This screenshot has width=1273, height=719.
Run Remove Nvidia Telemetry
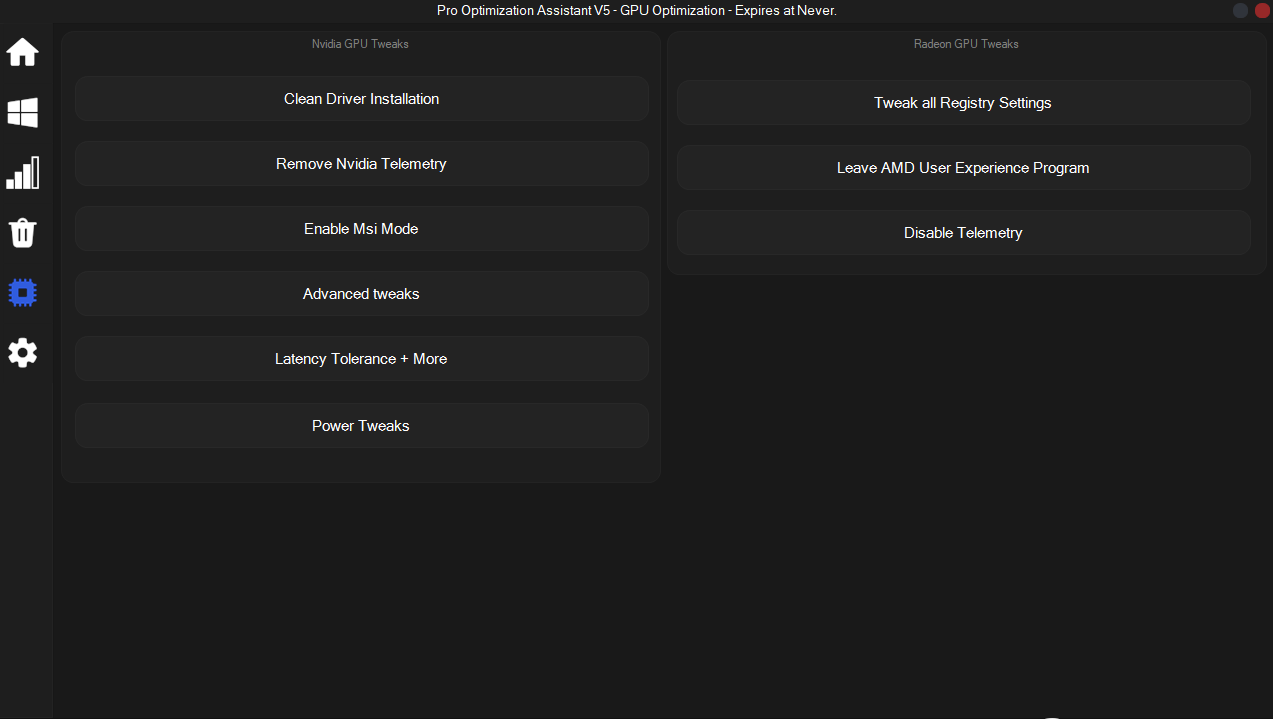click(x=361, y=164)
